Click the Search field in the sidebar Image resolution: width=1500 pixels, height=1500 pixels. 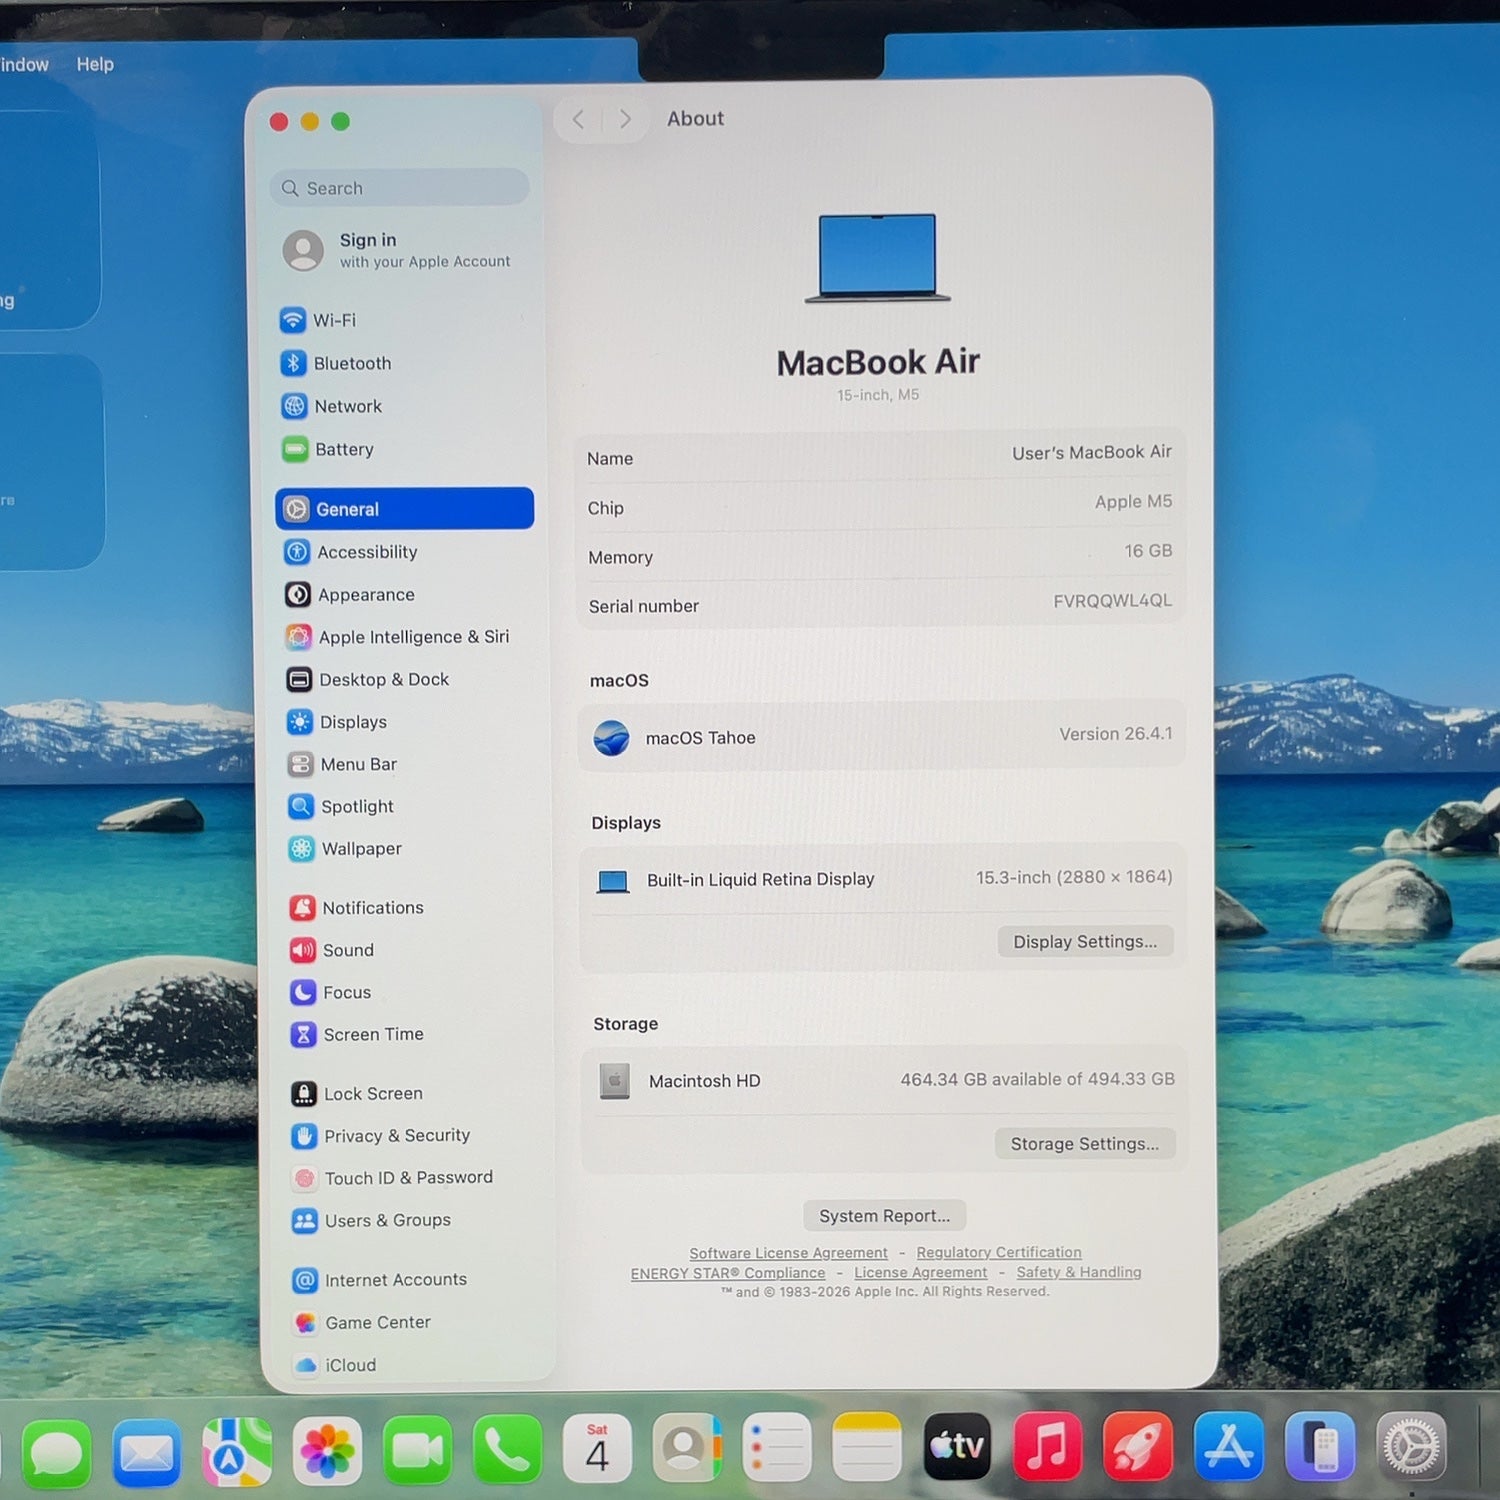pyautogui.click(x=399, y=188)
